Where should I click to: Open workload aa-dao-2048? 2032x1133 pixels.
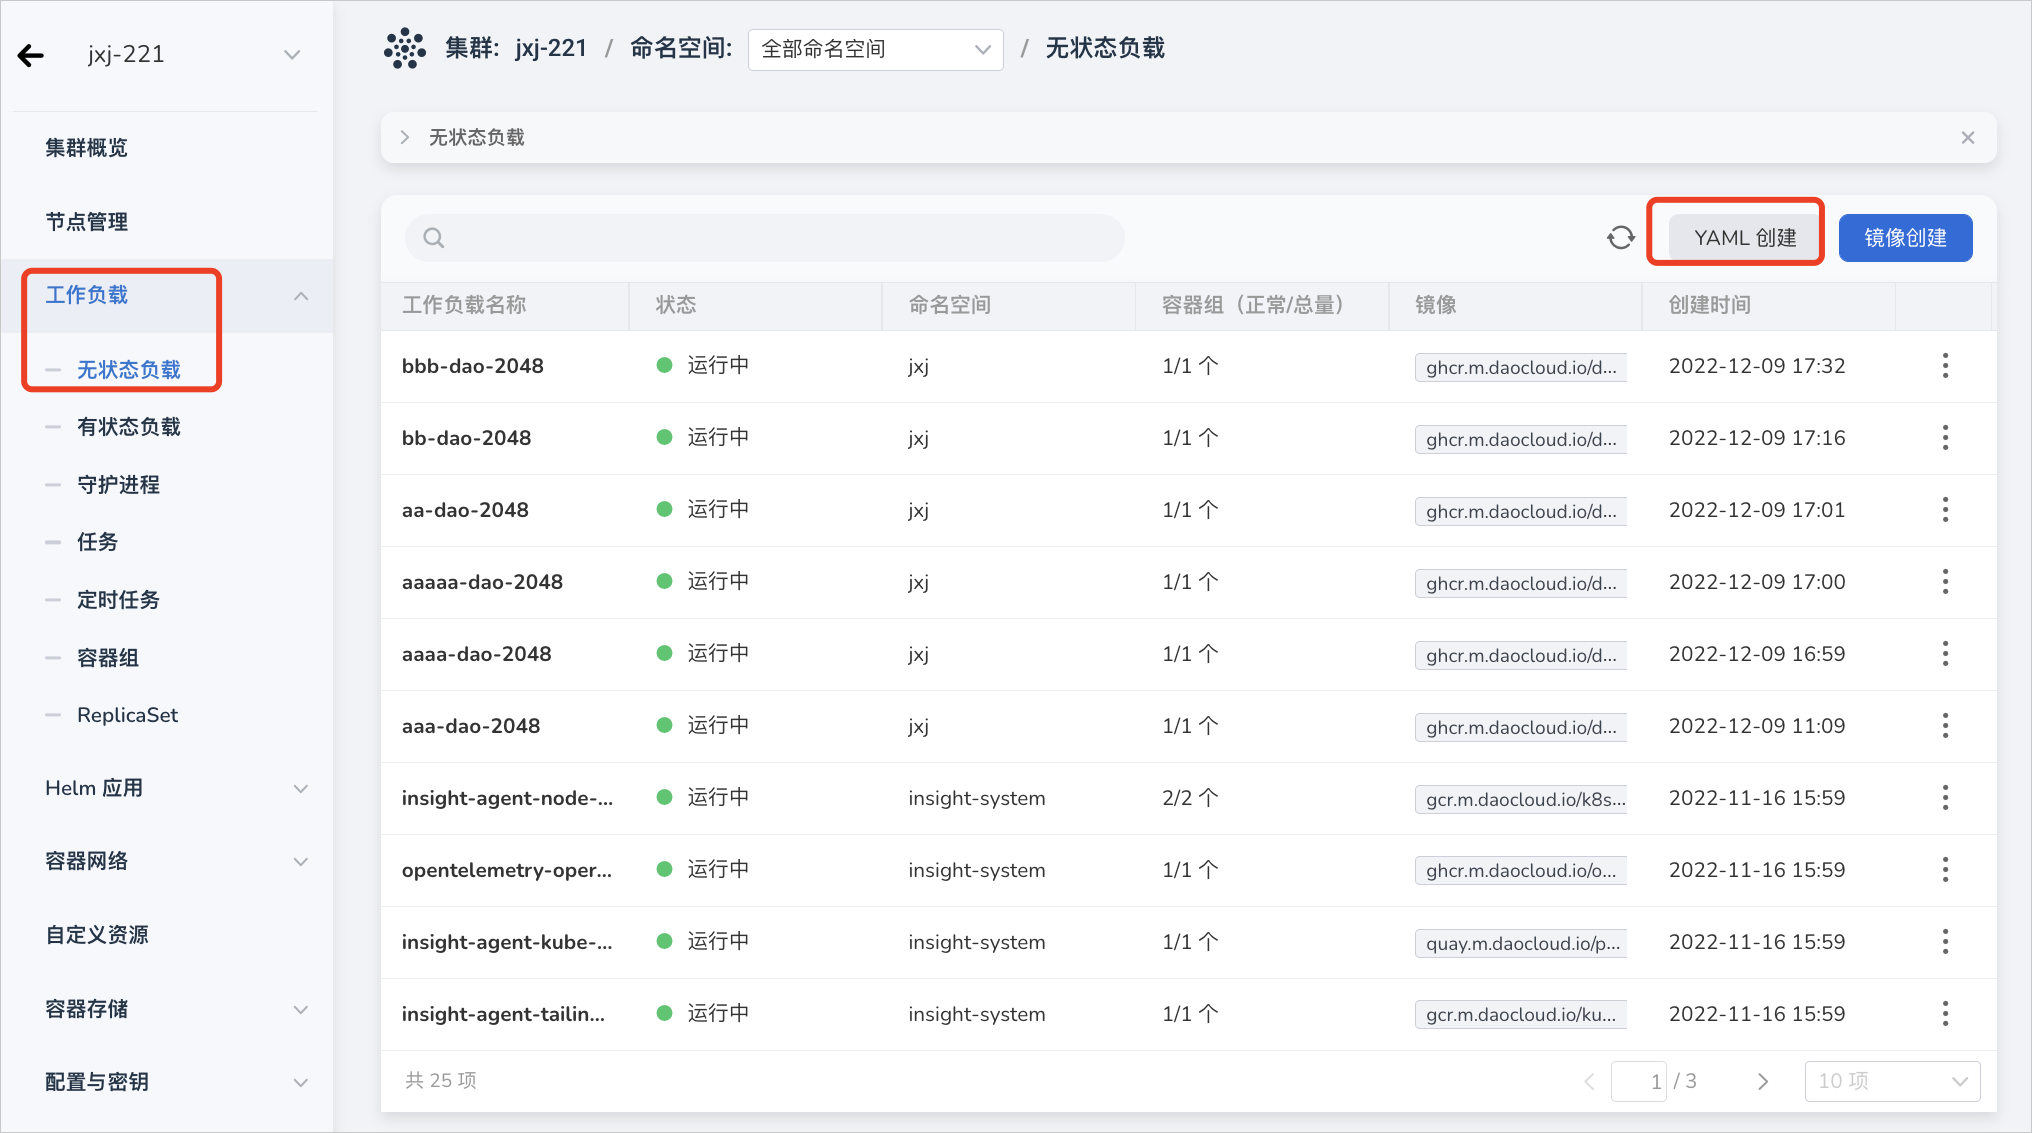pos(465,510)
